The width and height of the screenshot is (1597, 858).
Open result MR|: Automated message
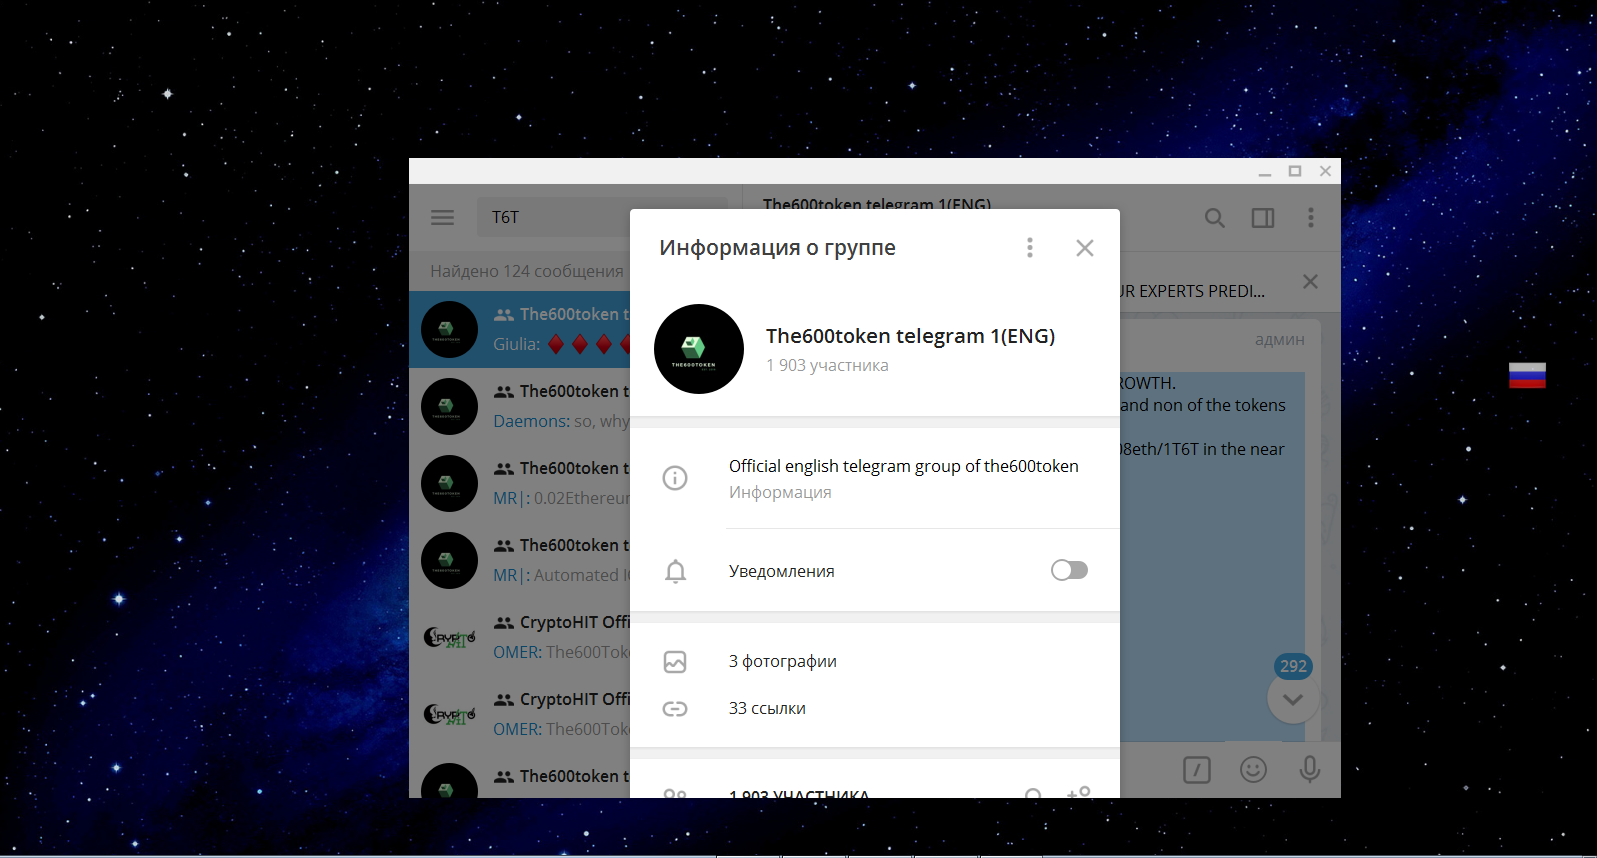click(x=520, y=561)
